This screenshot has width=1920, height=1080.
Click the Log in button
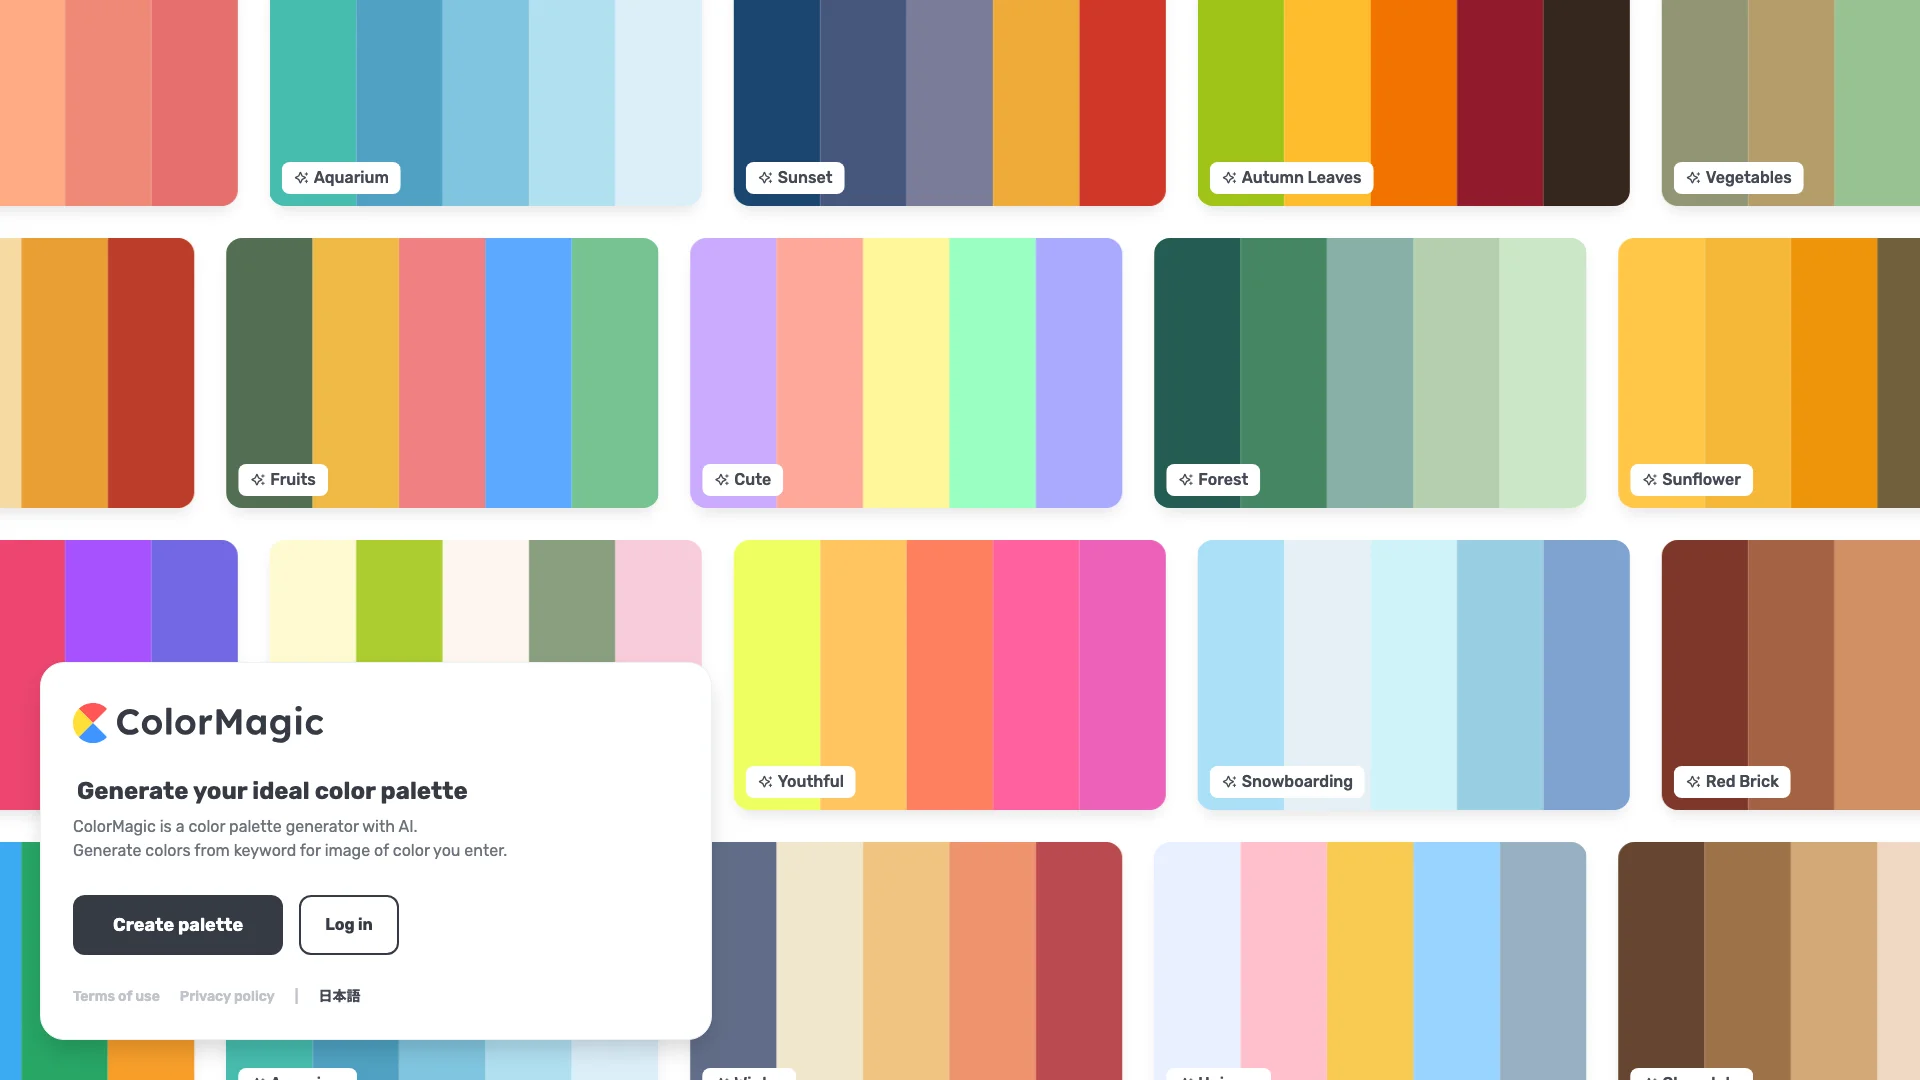point(348,924)
